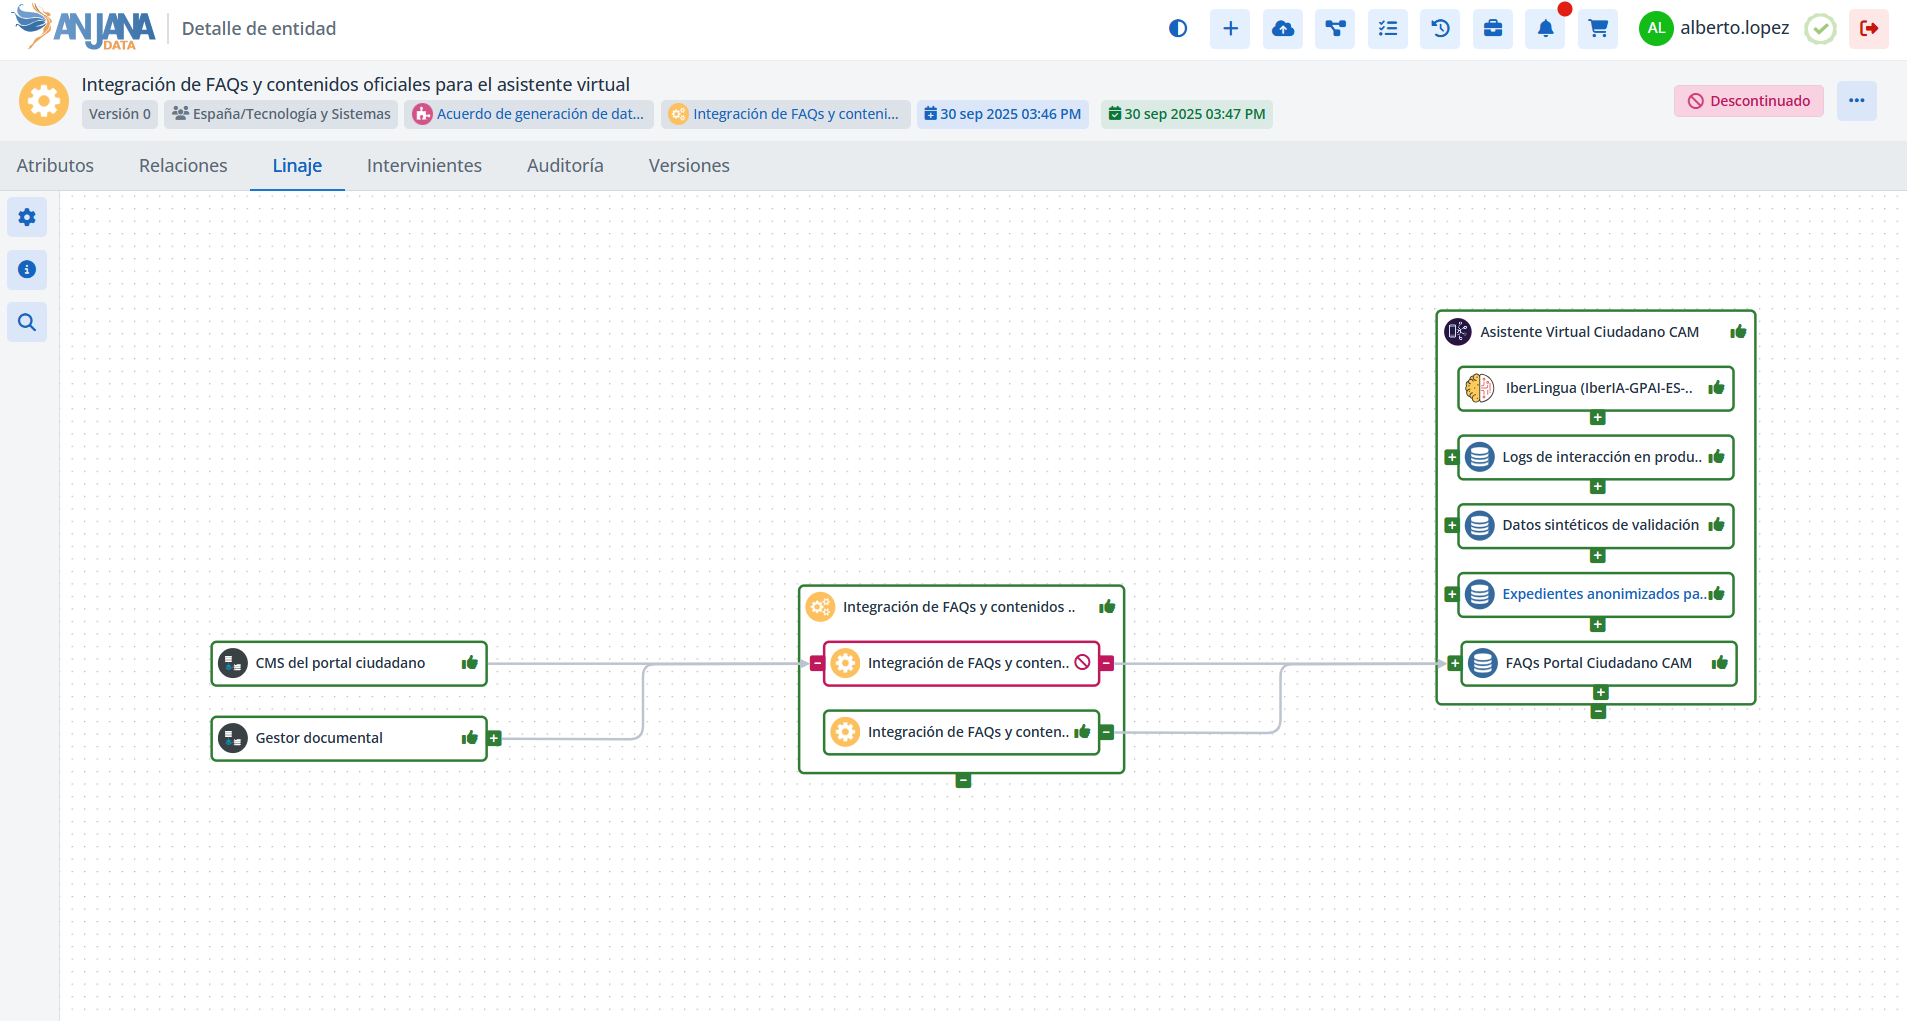
Task: Open the task checklist icon in header
Action: pos(1387,29)
